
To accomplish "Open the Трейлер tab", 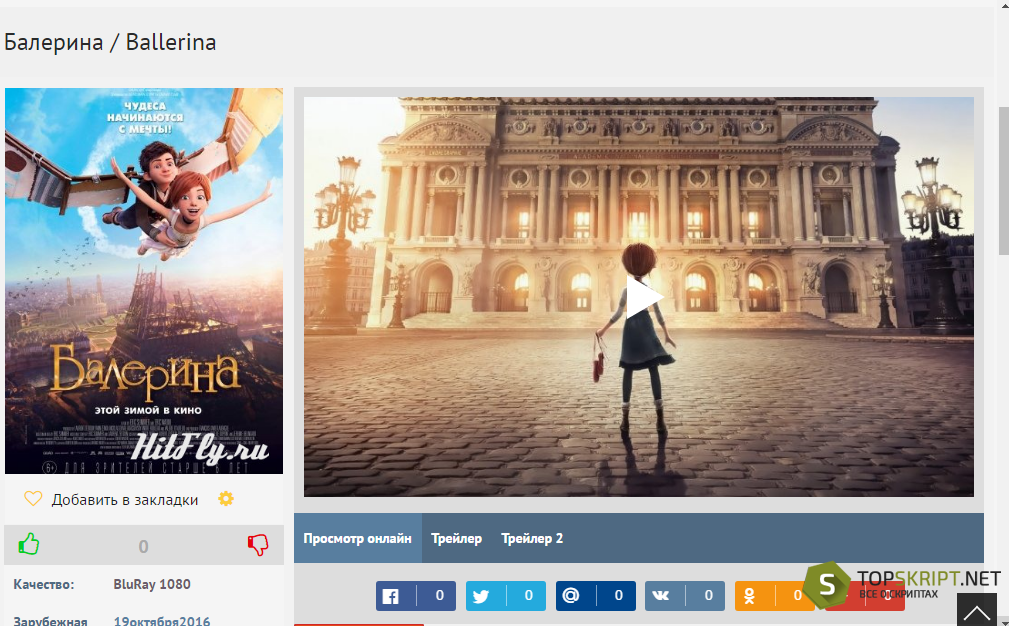I will 456,538.
